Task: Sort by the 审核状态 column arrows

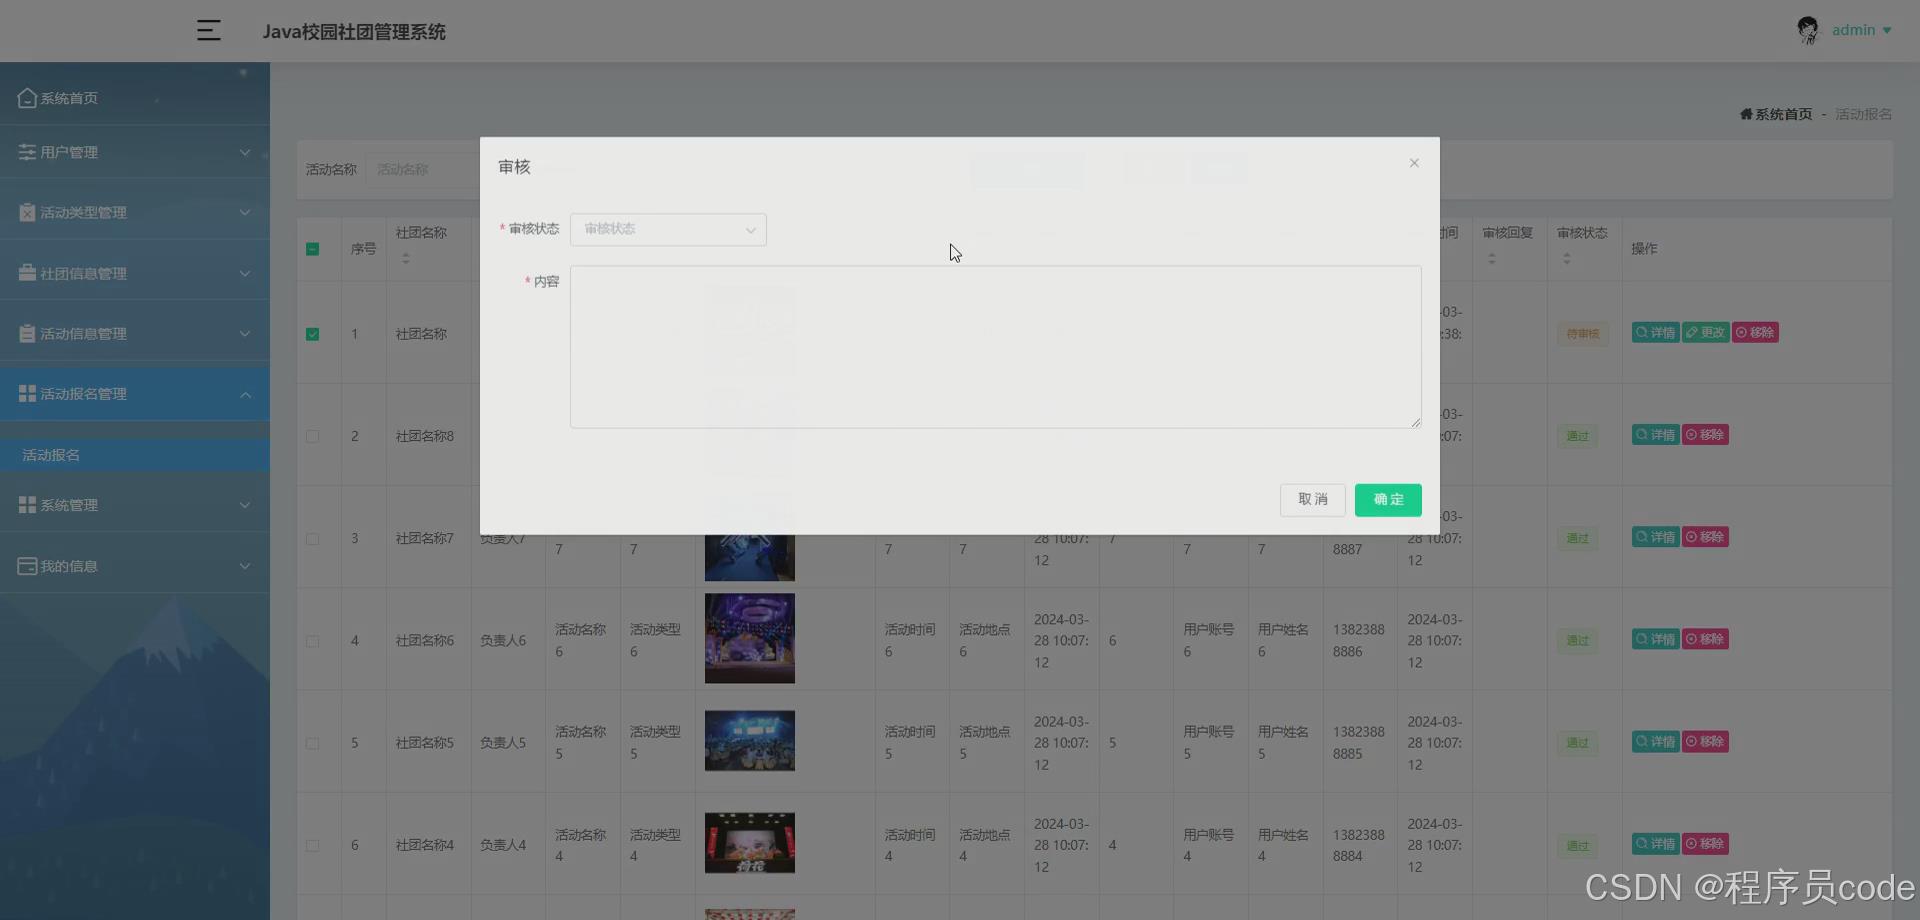Action: coord(1567,258)
